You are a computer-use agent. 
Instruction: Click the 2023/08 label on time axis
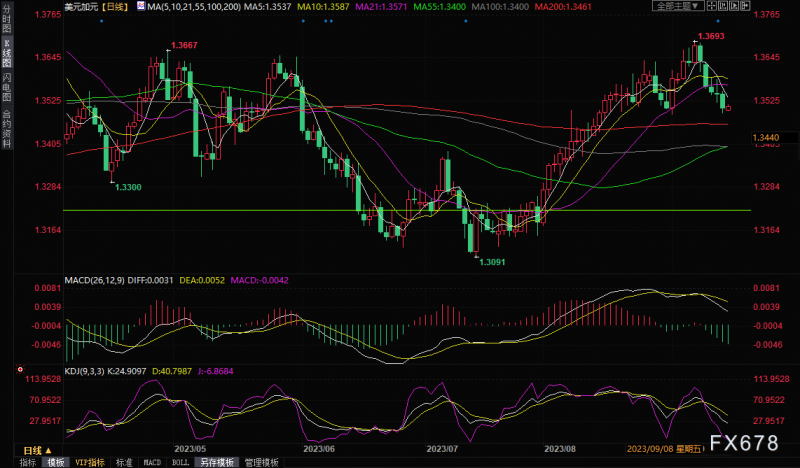pos(560,449)
